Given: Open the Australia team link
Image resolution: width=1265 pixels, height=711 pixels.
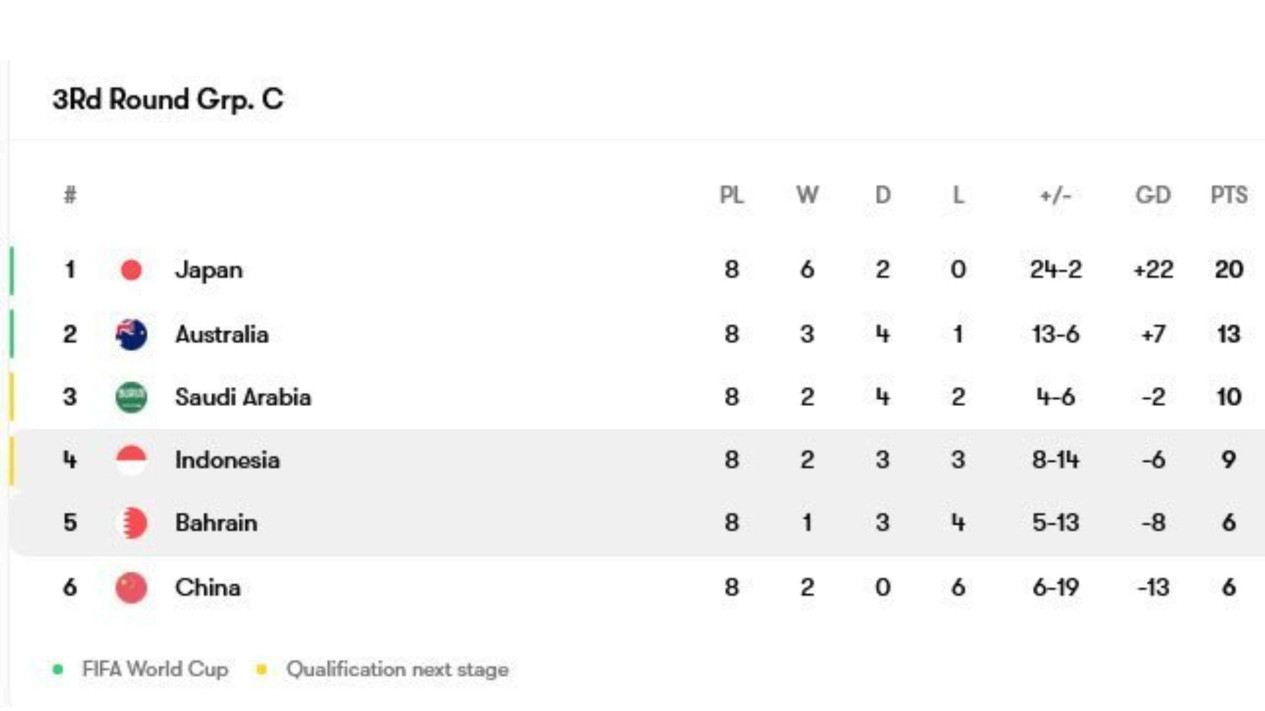Looking at the screenshot, I should 222,334.
